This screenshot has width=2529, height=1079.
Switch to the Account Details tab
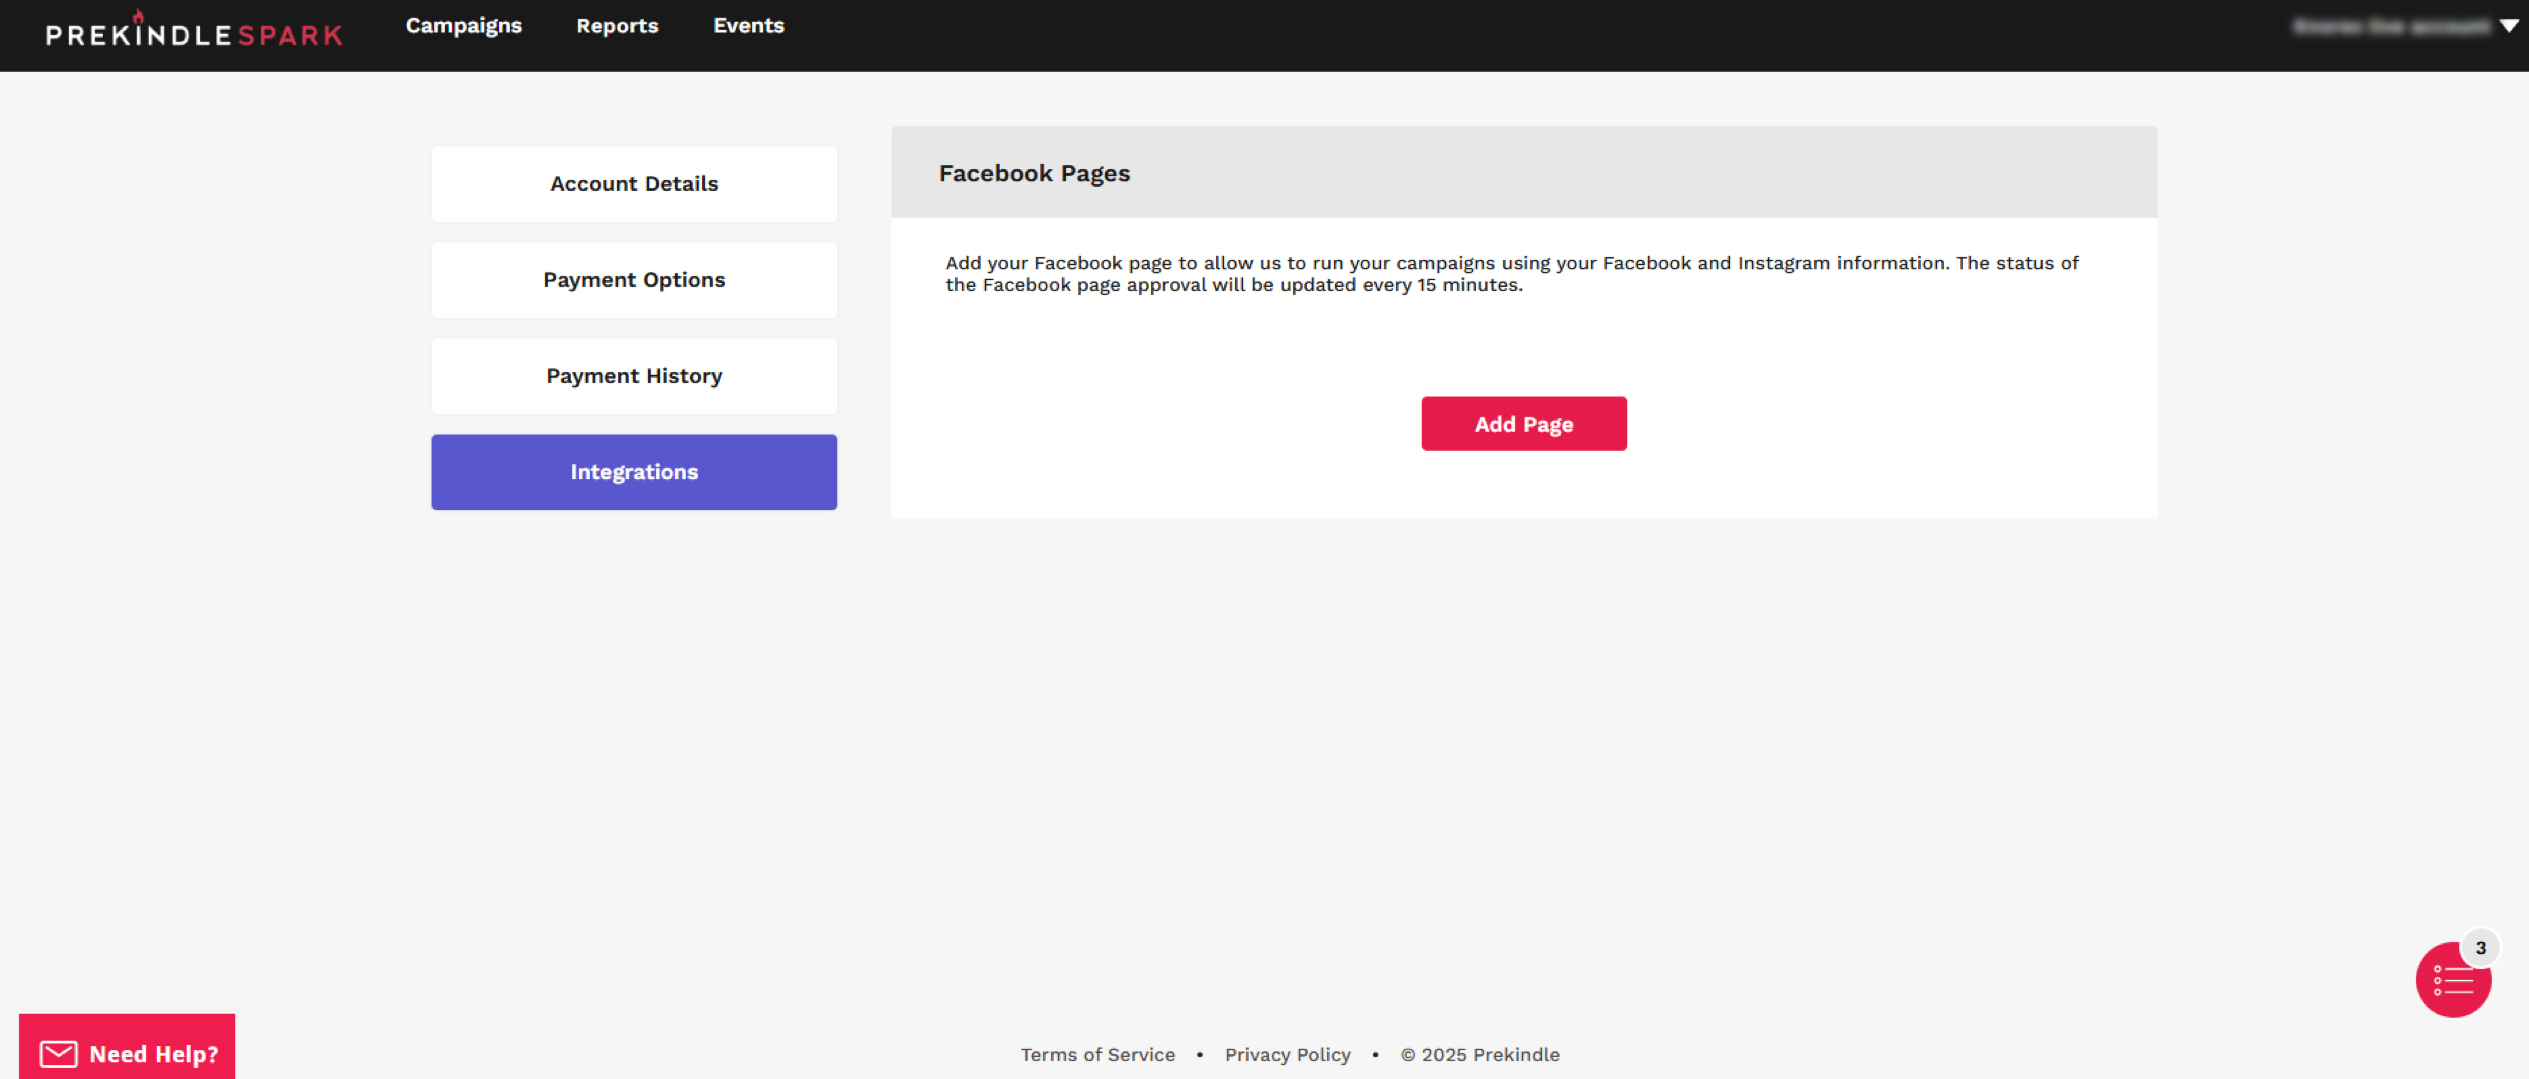click(634, 184)
